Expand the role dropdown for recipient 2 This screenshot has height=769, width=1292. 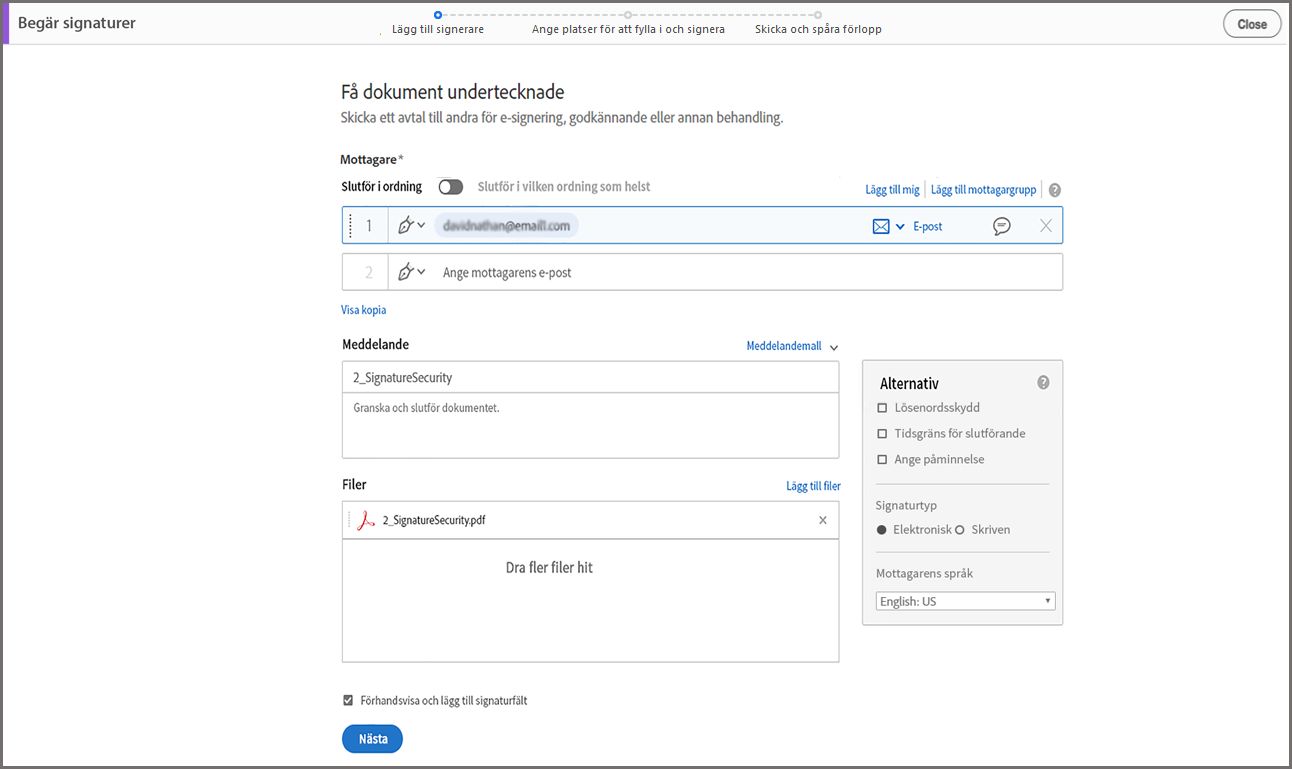[x=421, y=271]
